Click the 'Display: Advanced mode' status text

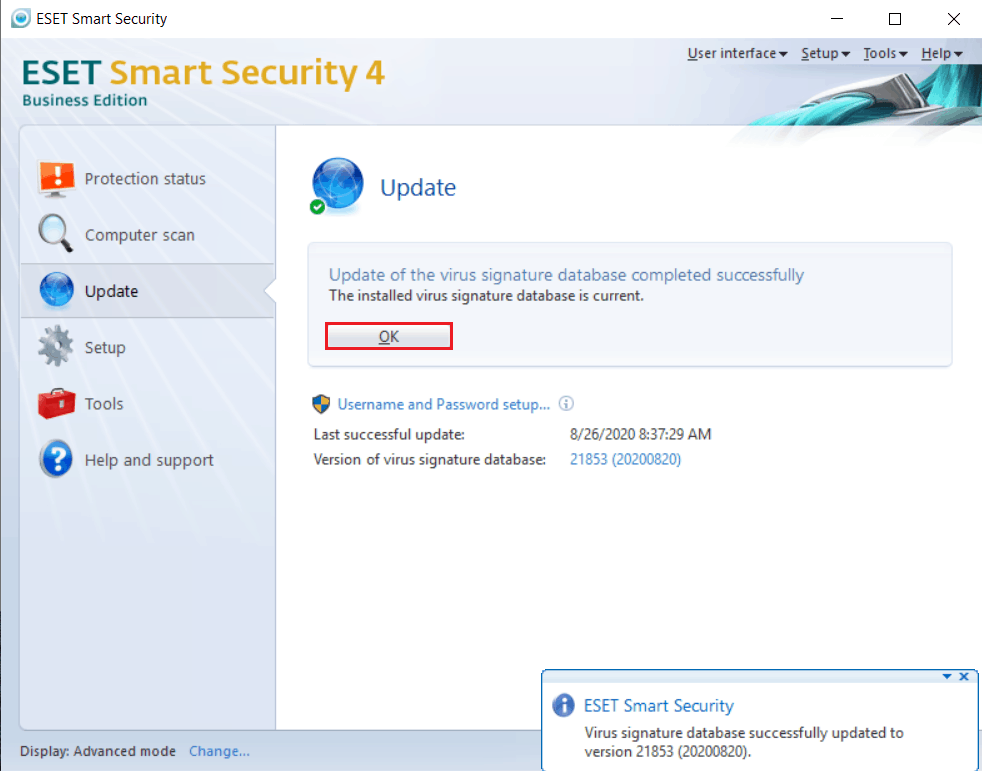[98, 751]
